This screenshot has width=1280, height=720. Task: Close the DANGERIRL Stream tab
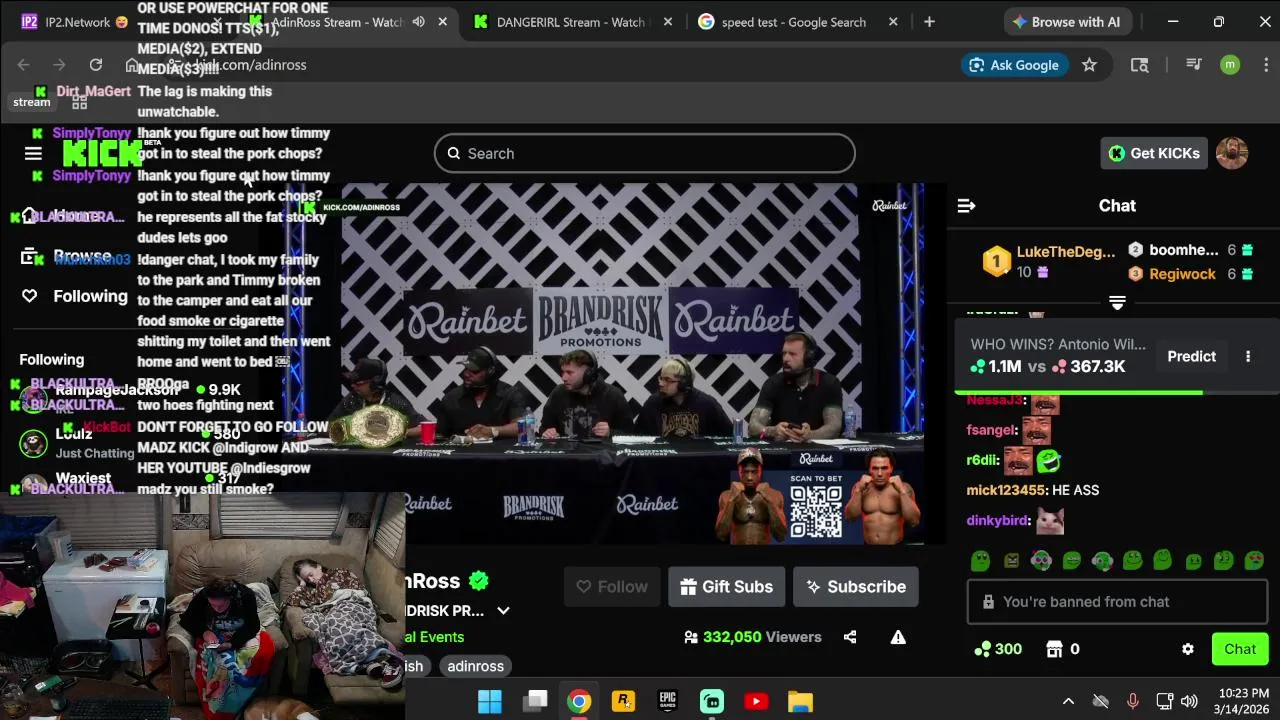(669, 22)
